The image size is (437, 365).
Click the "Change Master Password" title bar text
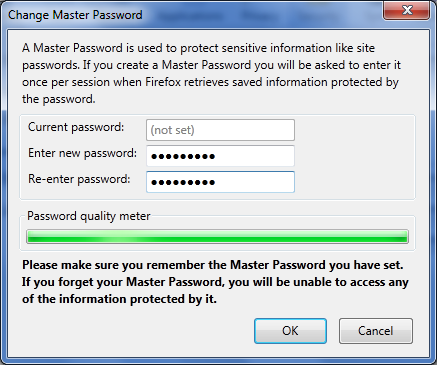click(x=75, y=15)
